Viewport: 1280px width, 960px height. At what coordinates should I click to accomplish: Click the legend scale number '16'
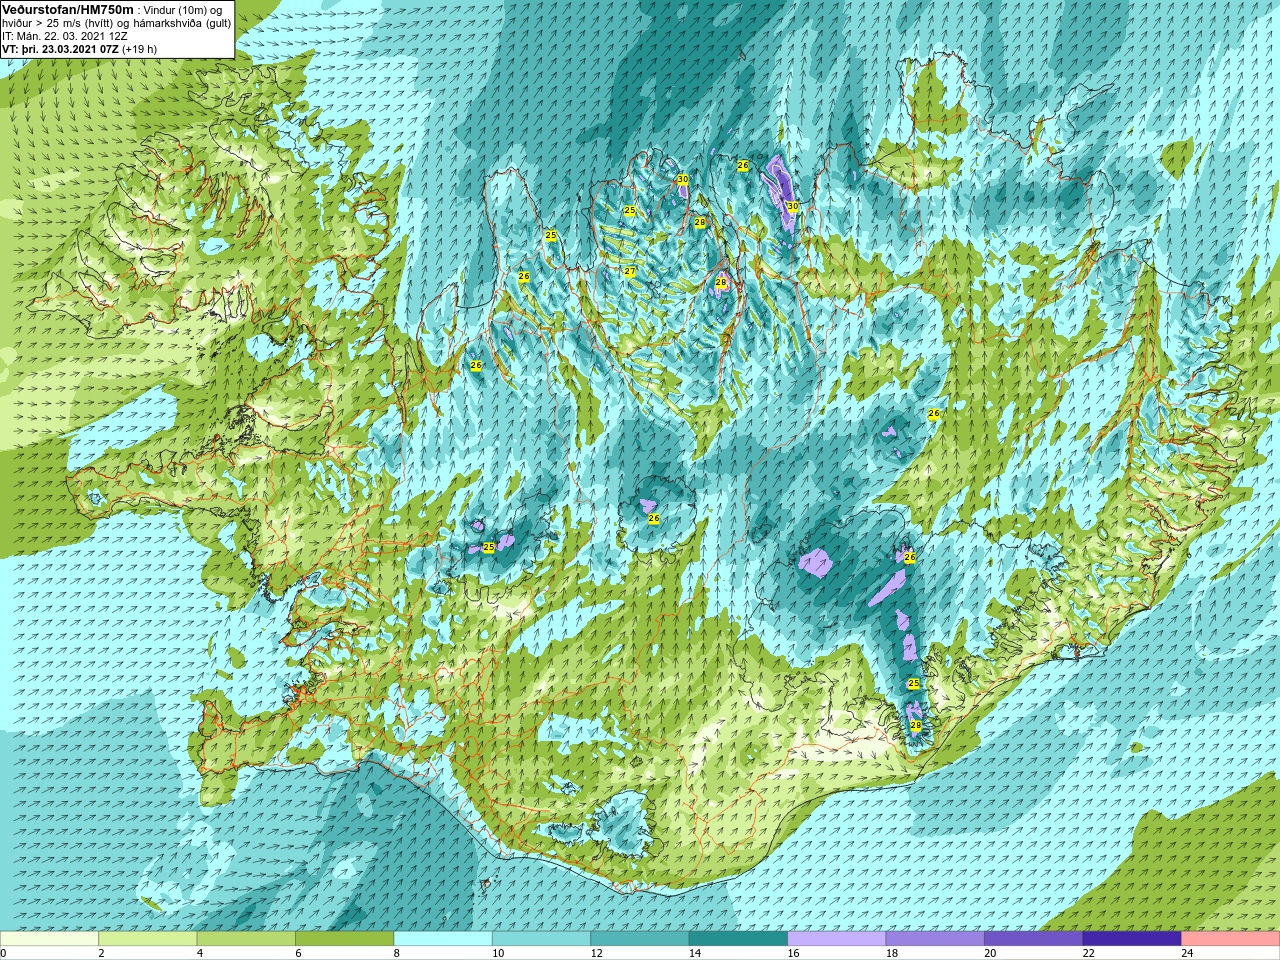coord(793,953)
